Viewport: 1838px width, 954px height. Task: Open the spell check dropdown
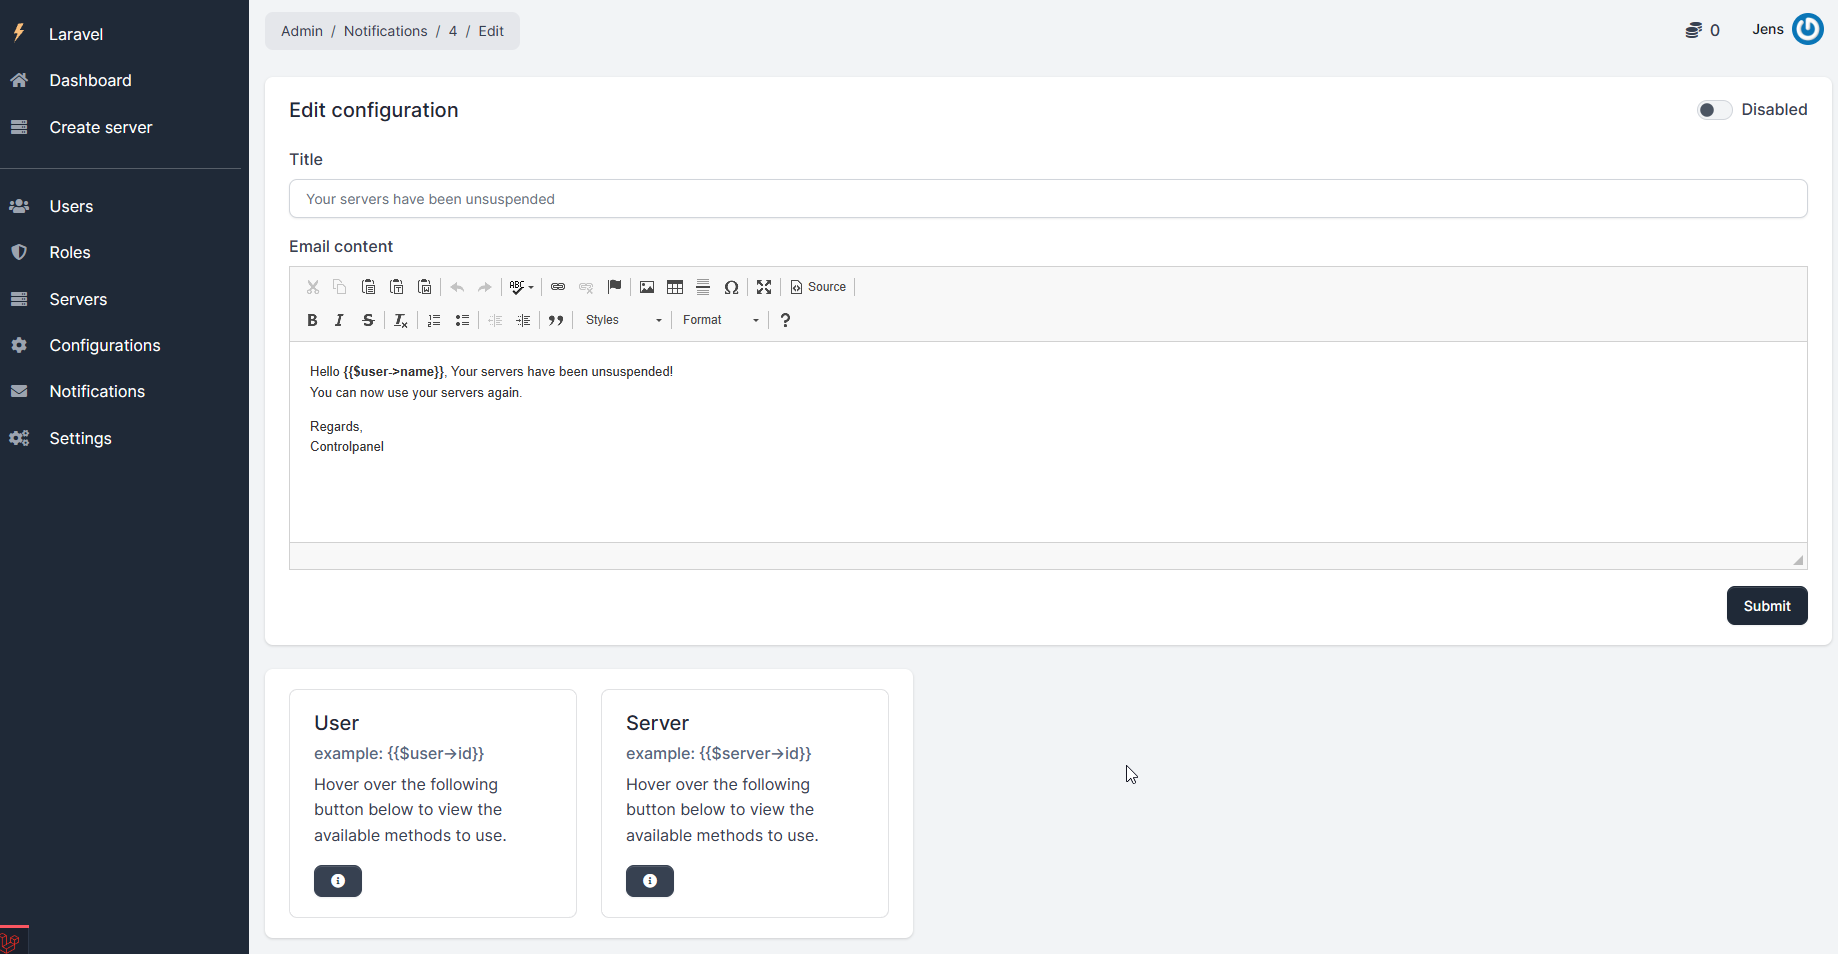click(521, 287)
